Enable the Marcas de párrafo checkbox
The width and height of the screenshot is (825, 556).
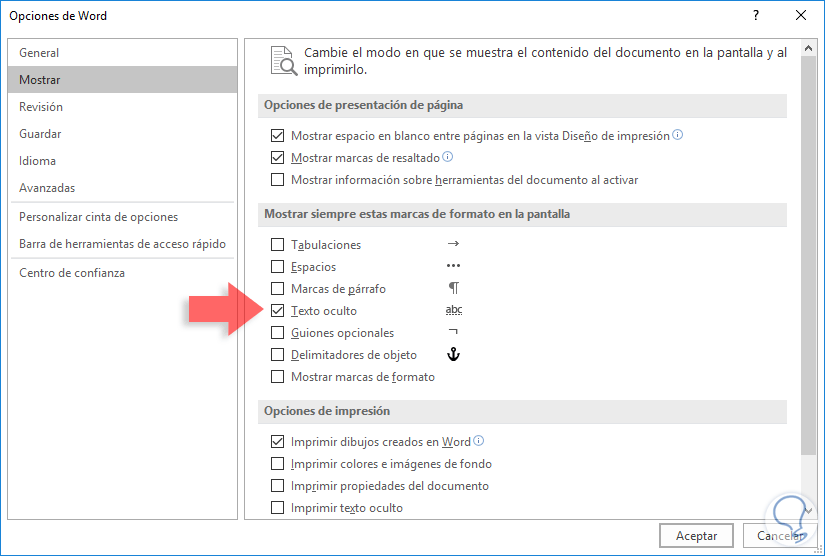pyautogui.click(x=278, y=289)
